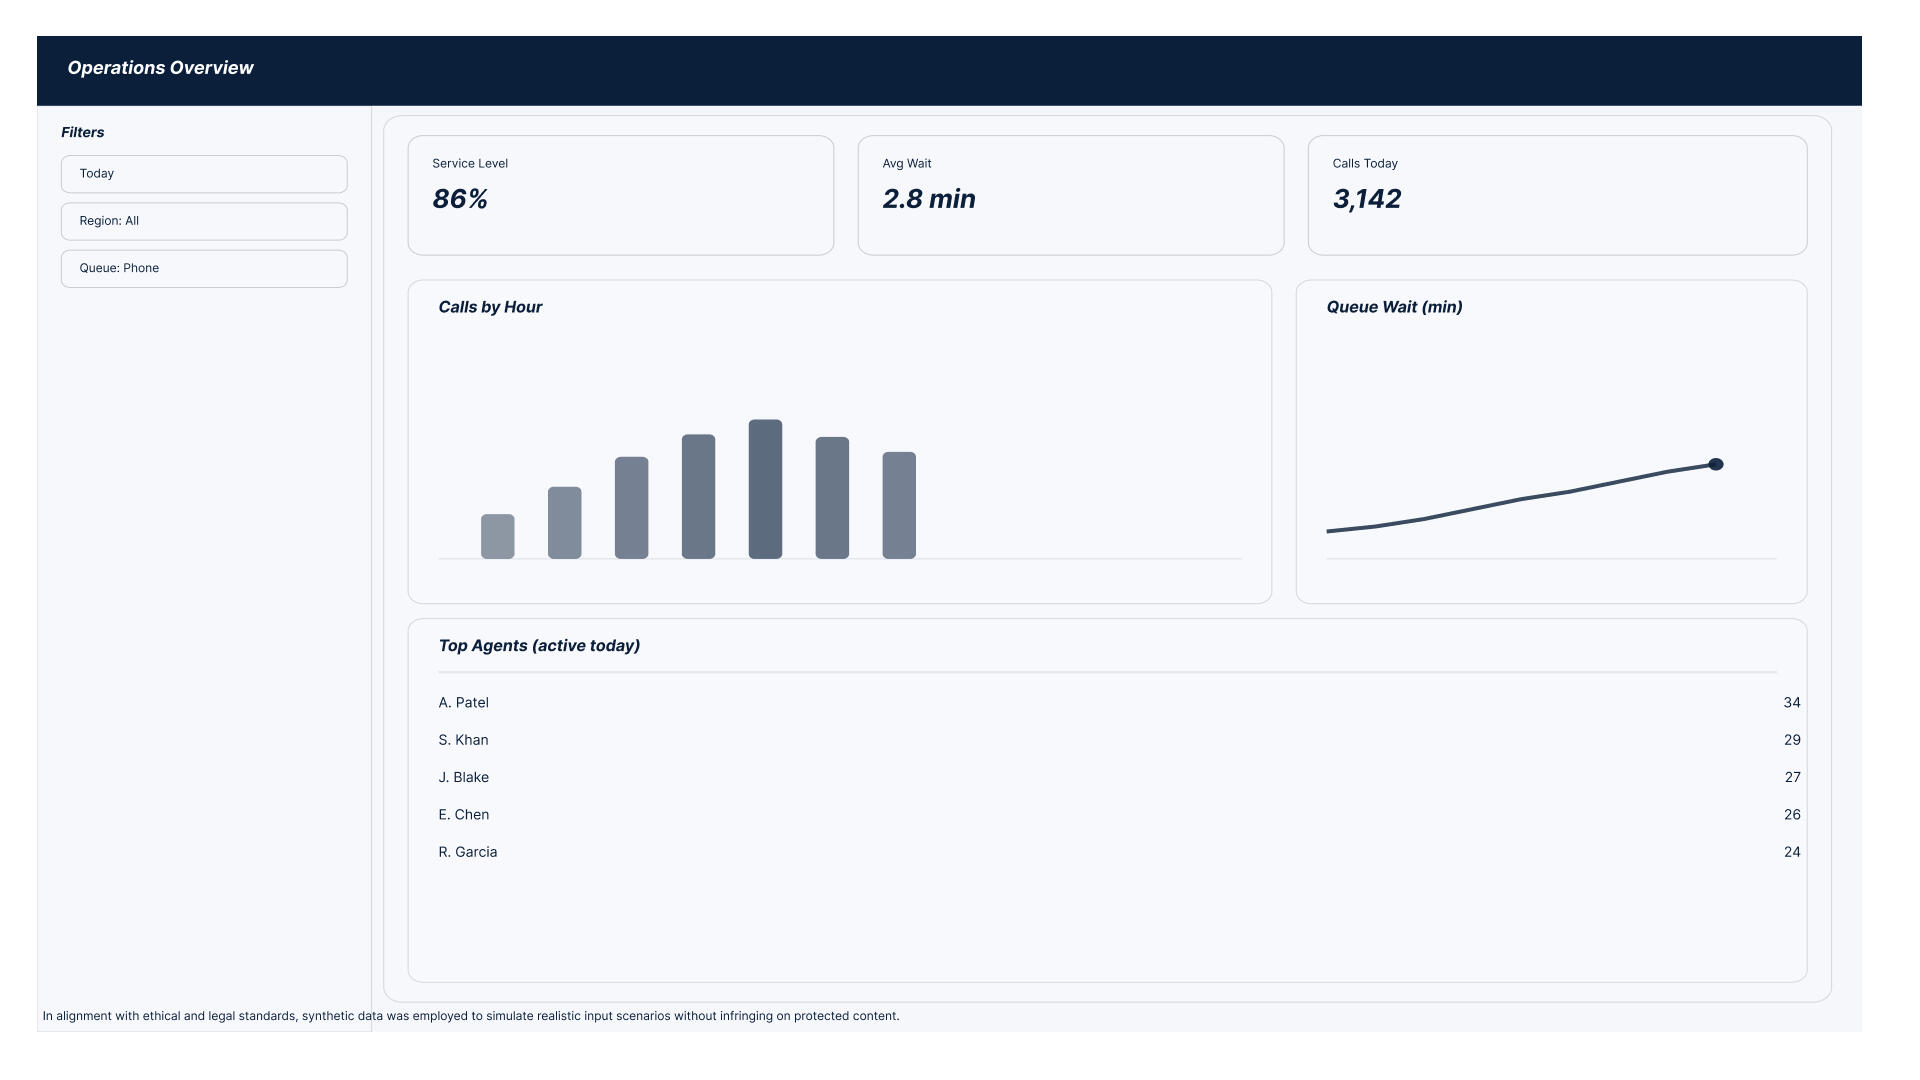Click the Top Agents (active today) heading
Viewport: 1920px width, 1080px height.
pos(539,646)
